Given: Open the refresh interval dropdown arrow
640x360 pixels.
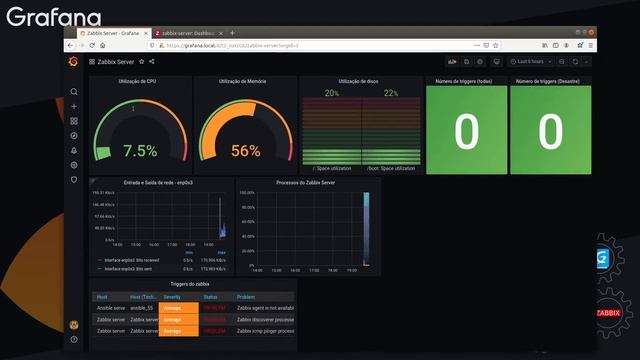Looking at the screenshot, I should click(587, 62).
